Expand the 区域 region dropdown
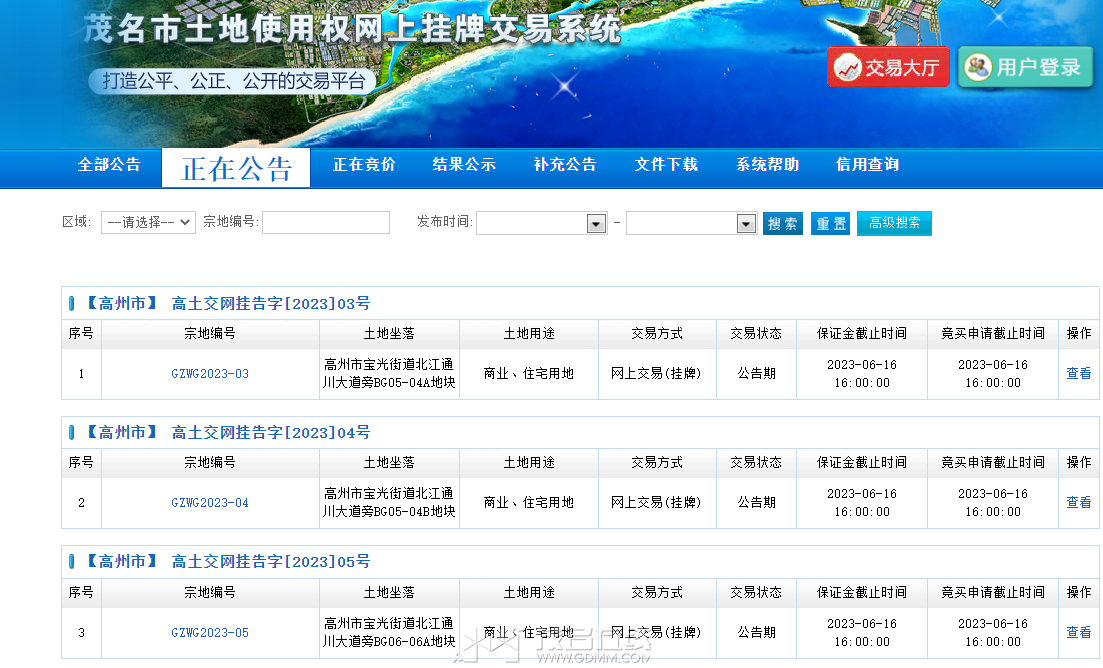The height and width of the screenshot is (668, 1103). [148, 222]
